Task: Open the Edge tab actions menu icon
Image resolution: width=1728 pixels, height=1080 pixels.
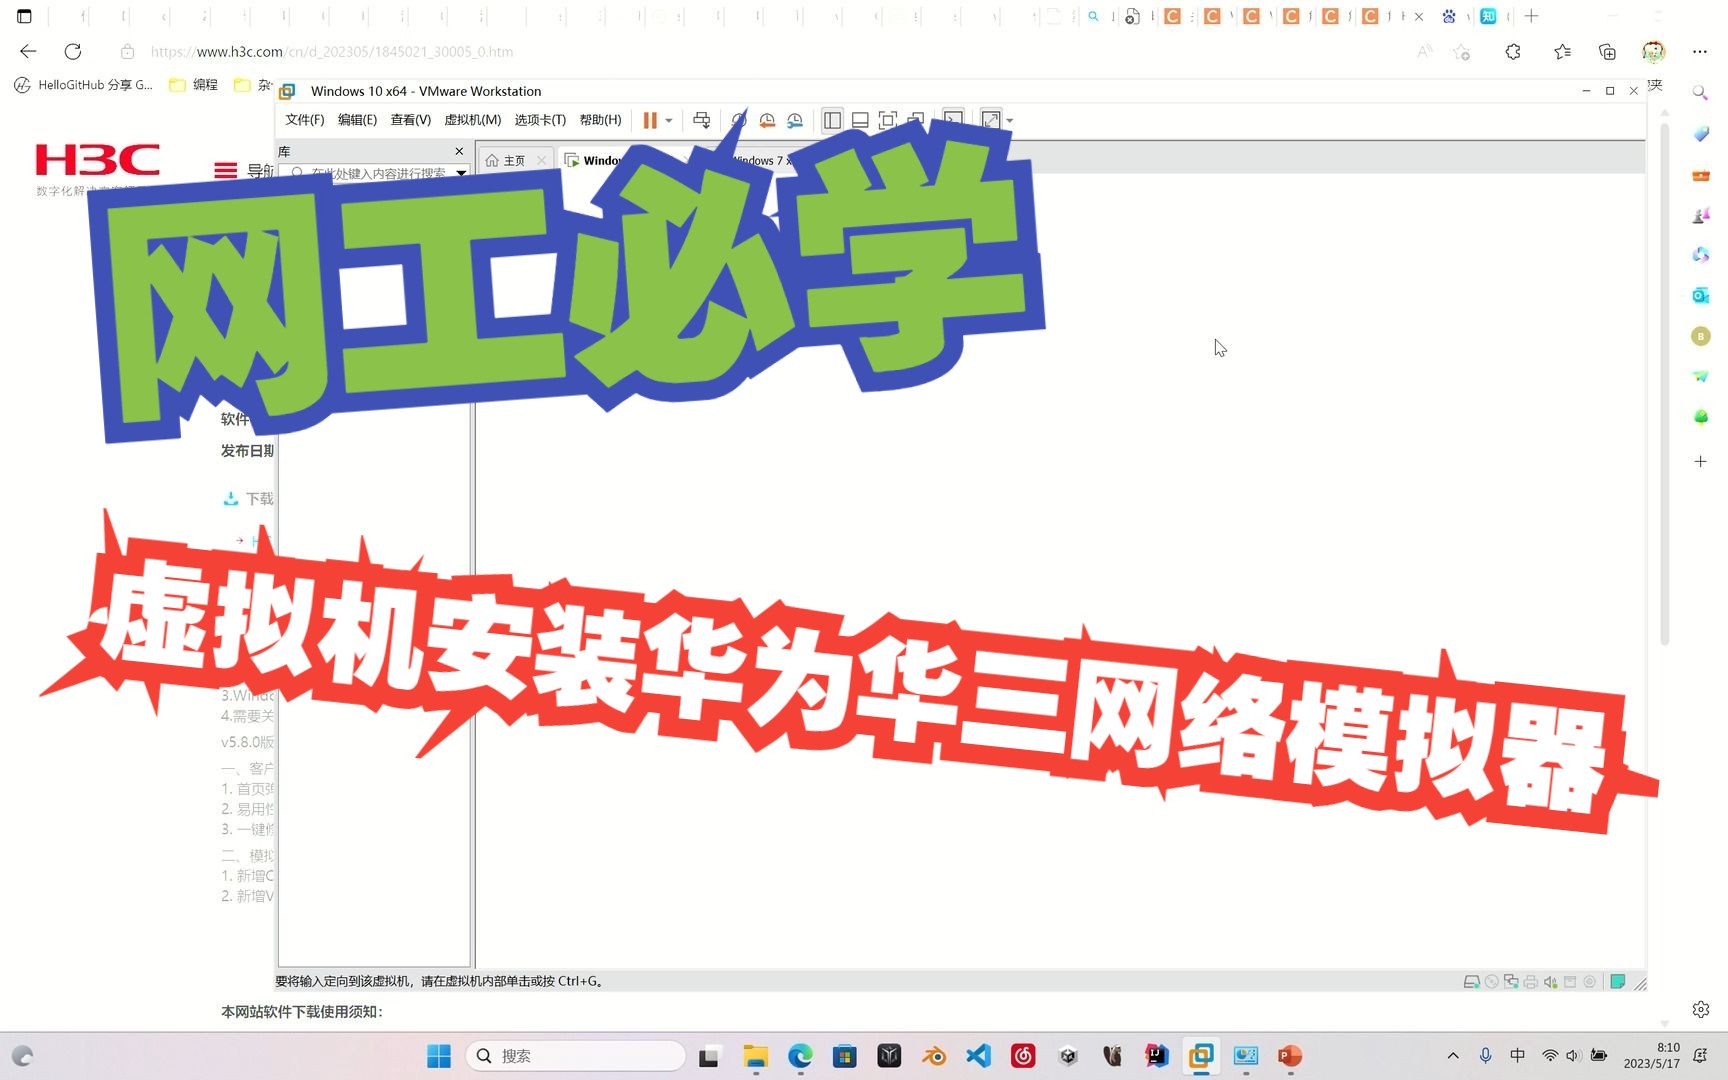Action: click(24, 16)
